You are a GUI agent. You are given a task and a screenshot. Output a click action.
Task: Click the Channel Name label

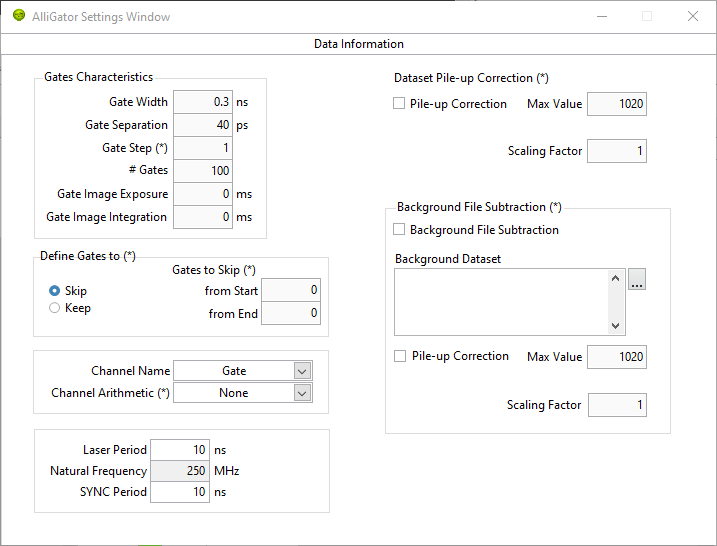[x=130, y=371]
